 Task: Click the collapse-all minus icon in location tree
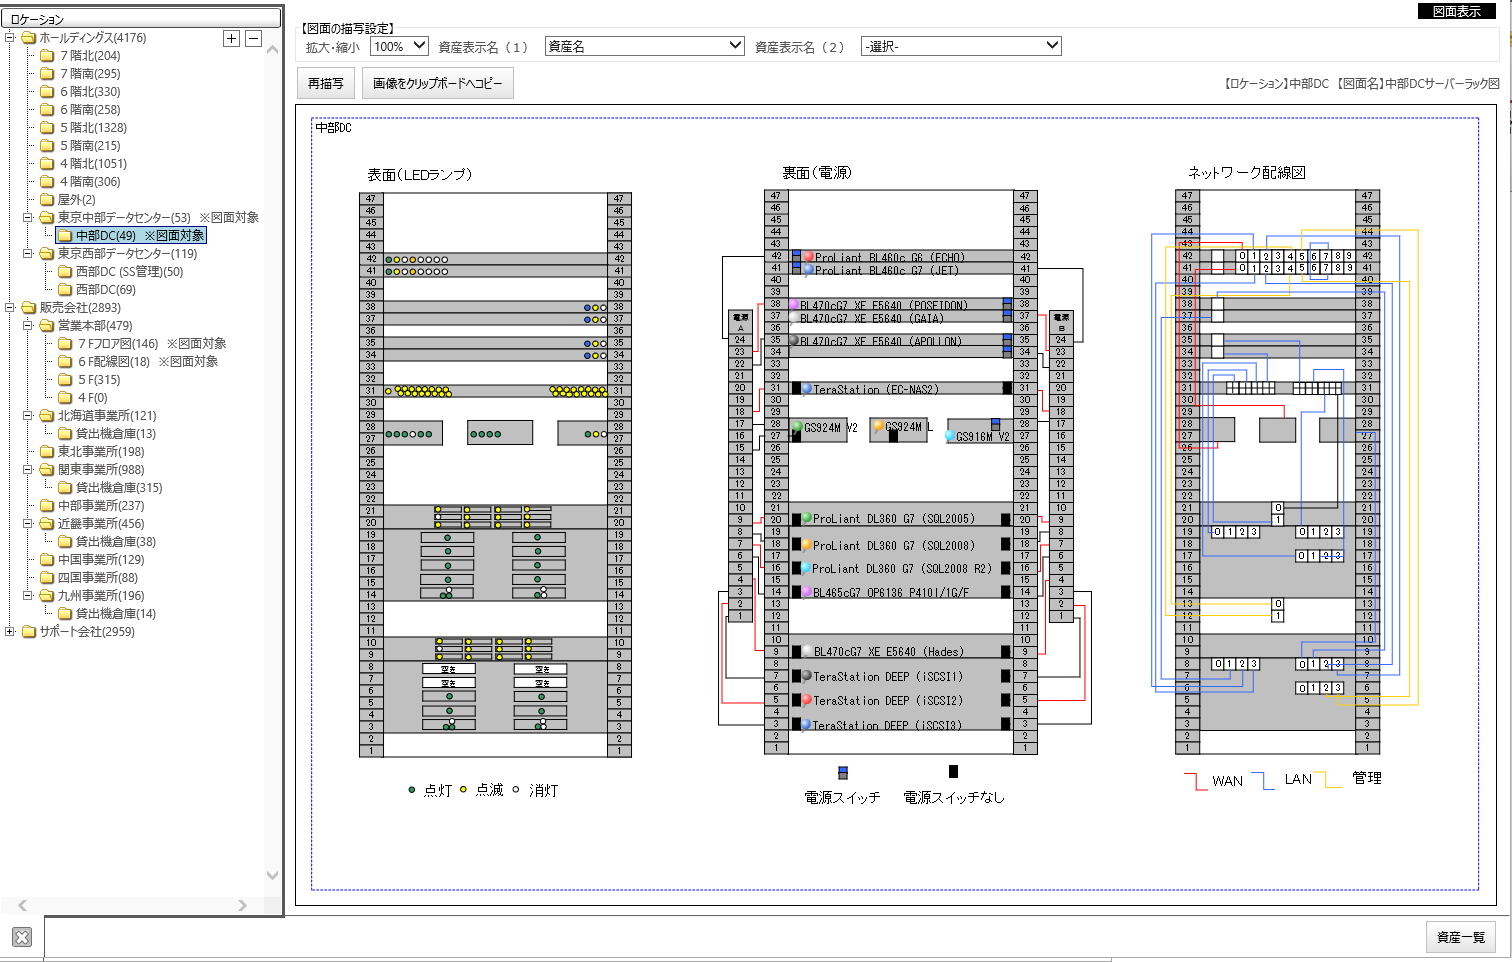(x=254, y=38)
